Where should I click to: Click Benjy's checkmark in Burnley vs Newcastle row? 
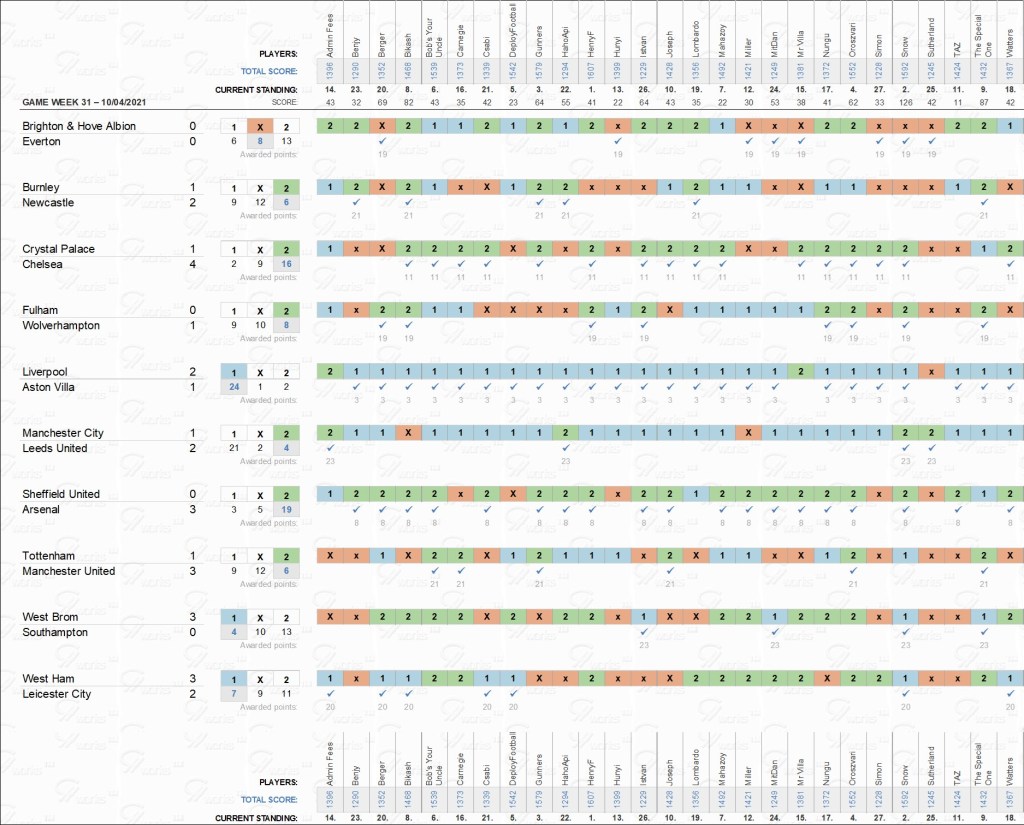(357, 202)
